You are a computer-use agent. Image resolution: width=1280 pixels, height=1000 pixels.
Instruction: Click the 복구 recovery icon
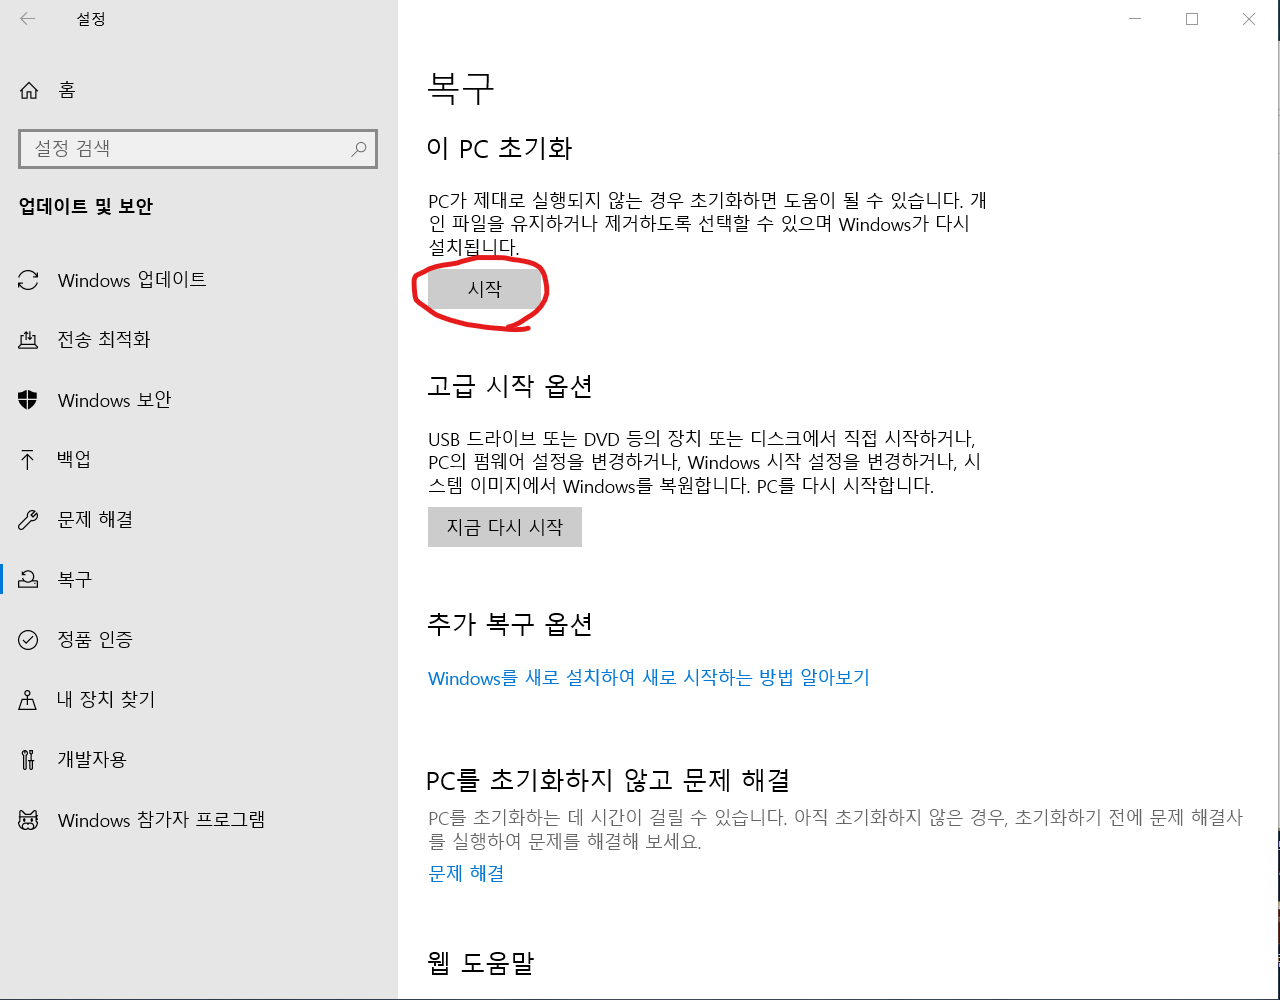pyautogui.click(x=28, y=580)
